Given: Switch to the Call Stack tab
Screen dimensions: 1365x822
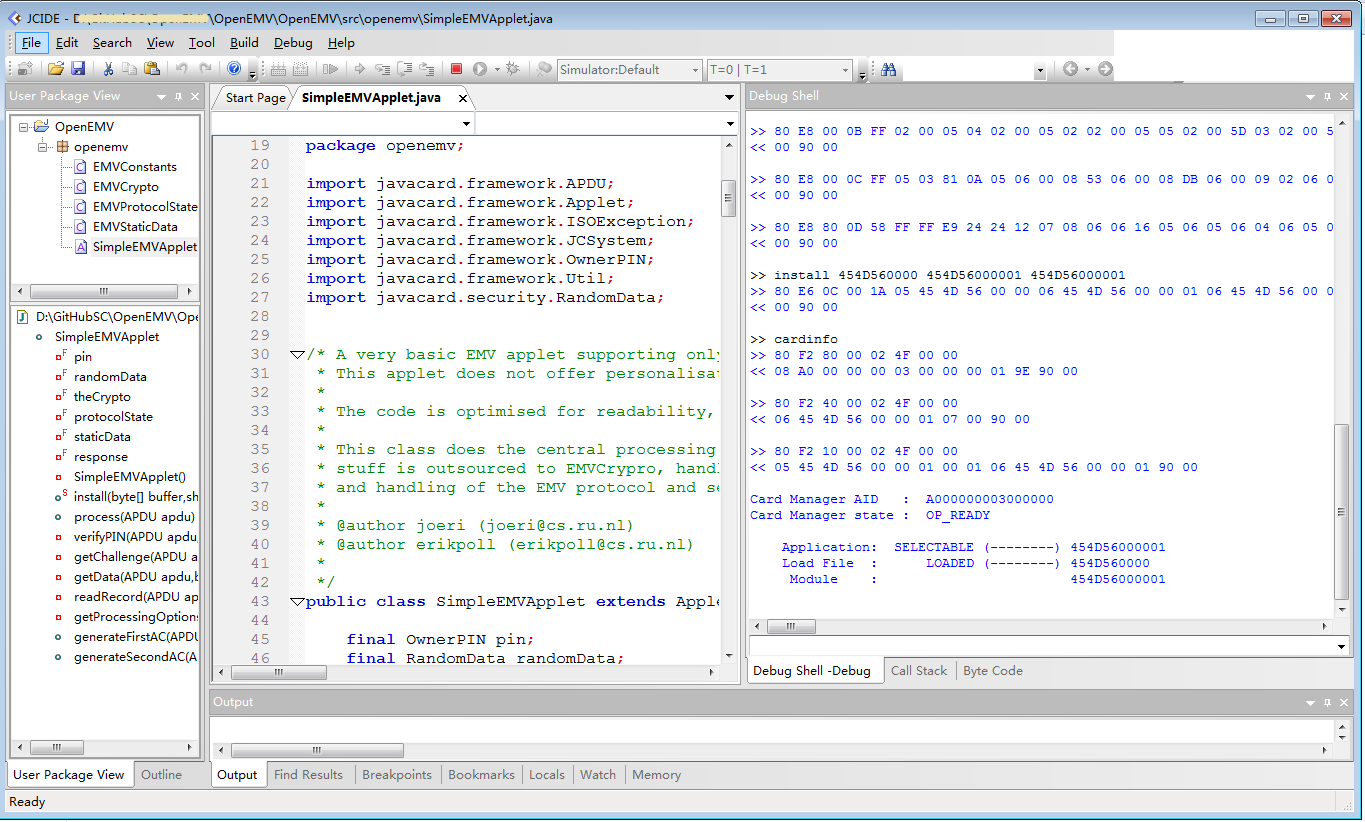Looking at the screenshot, I should click(x=918, y=671).
